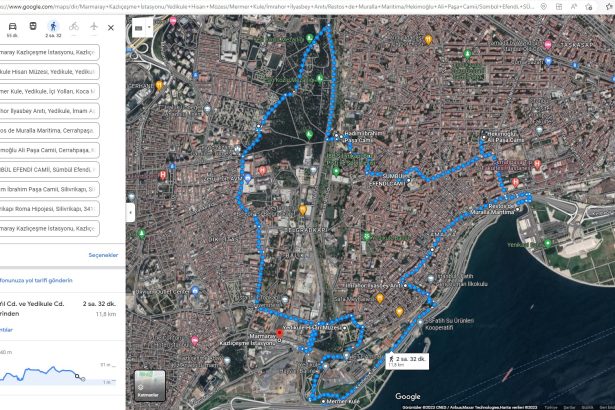Click the Seçenekler route options link
Viewport: 615px width, 410px height.
coord(103,255)
